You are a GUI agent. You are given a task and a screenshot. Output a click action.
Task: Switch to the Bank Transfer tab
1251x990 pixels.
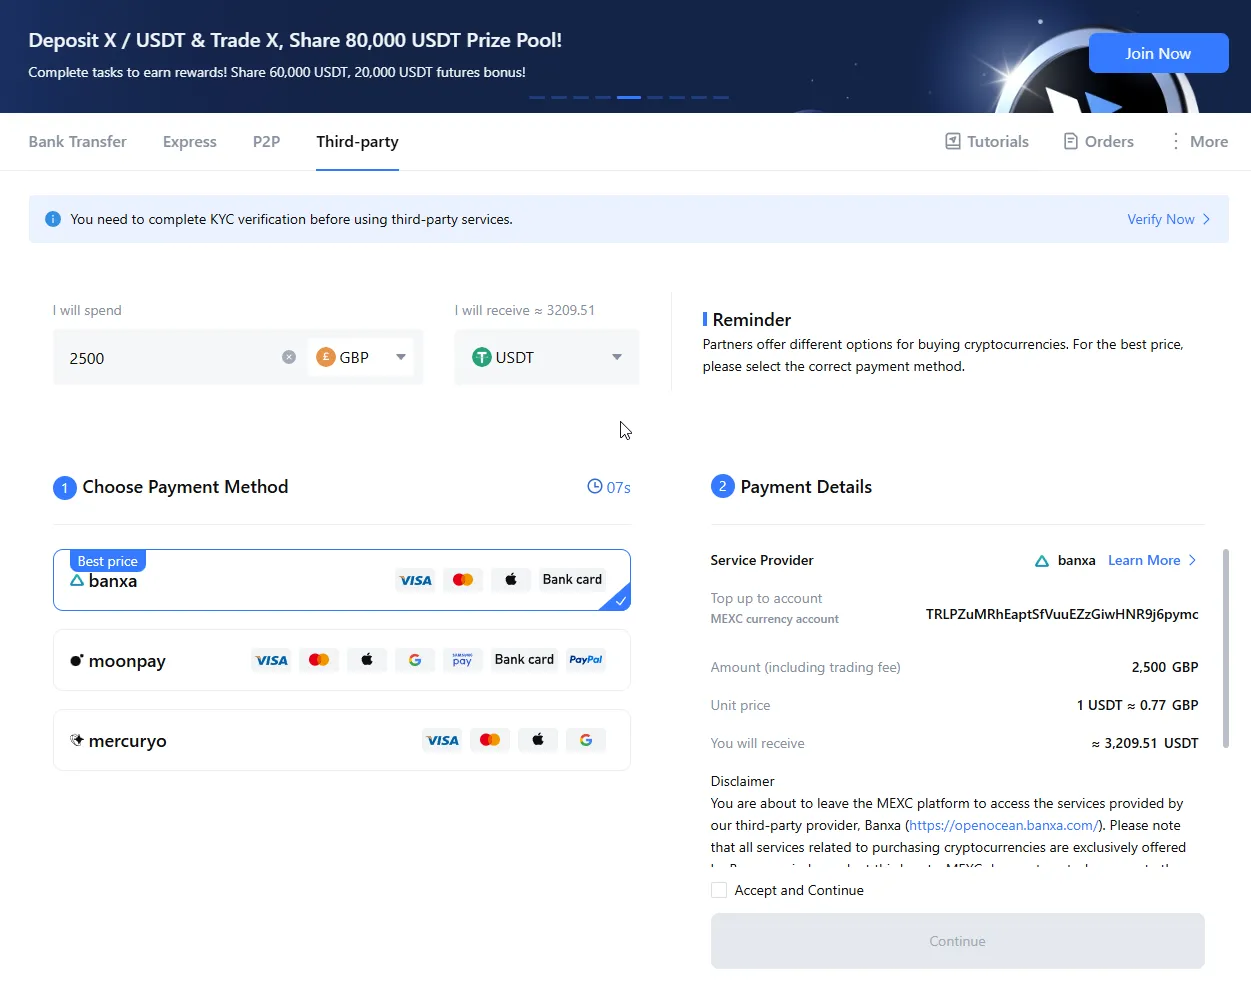(78, 142)
